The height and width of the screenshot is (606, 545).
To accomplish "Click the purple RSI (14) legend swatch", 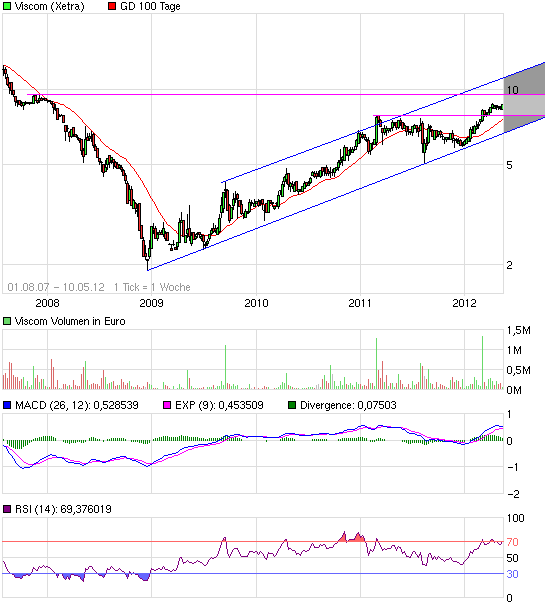I will (x=7, y=509).
